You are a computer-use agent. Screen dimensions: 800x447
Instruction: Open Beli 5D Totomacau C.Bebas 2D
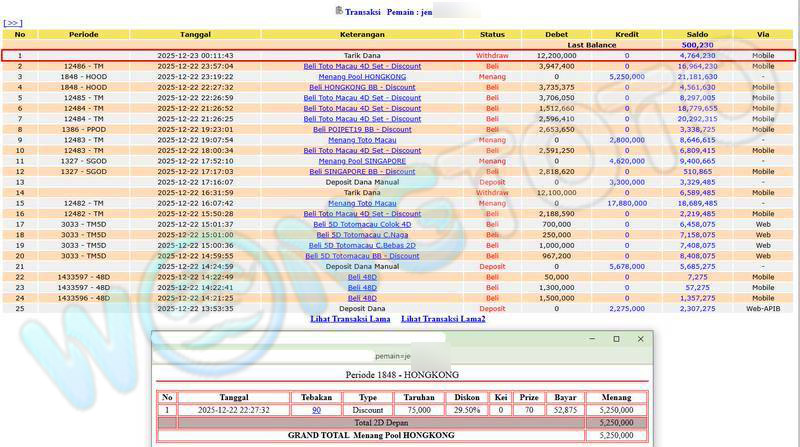point(362,246)
